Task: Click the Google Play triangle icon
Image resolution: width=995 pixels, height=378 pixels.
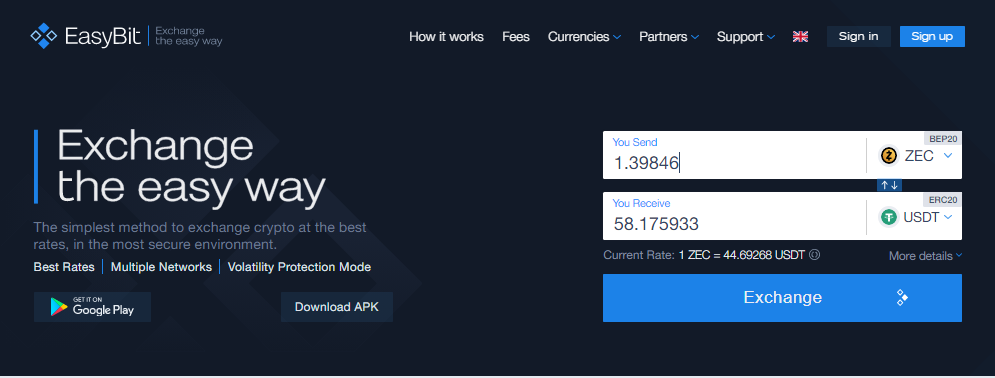Action: point(60,307)
